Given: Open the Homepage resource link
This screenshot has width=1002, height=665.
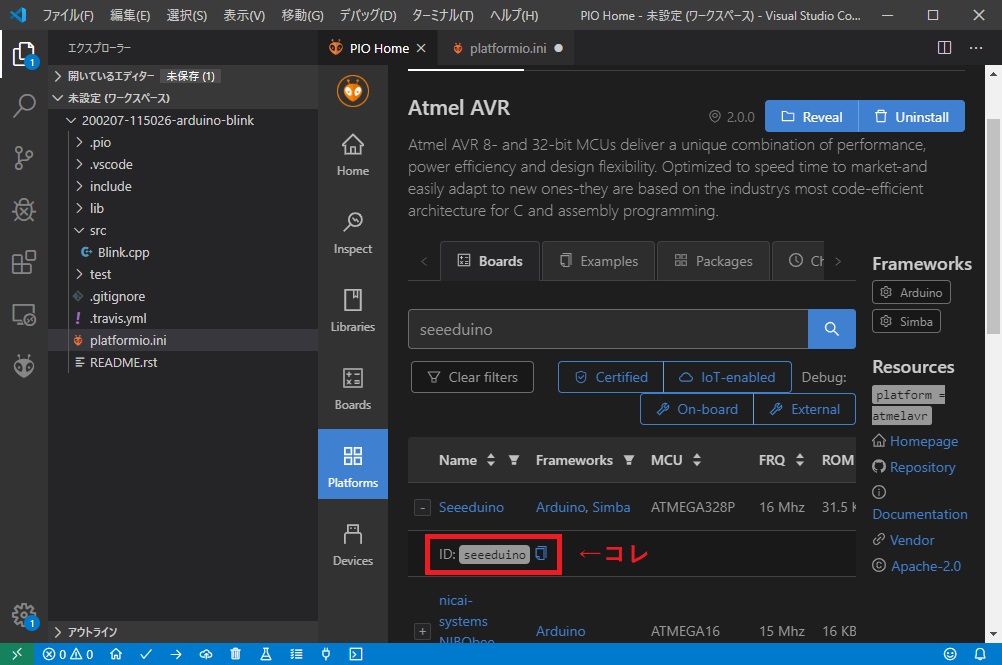Looking at the screenshot, I should click(x=923, y=441).
